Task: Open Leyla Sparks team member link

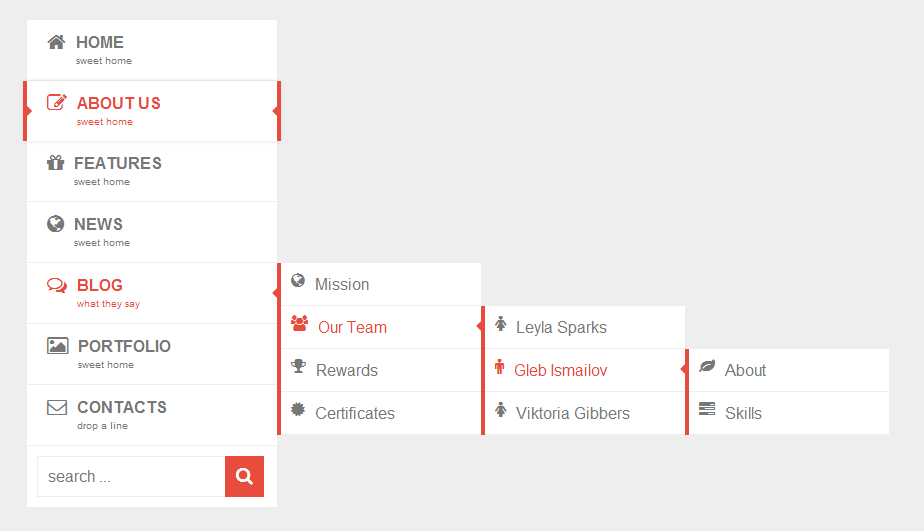Action: (x=561, y=327)
